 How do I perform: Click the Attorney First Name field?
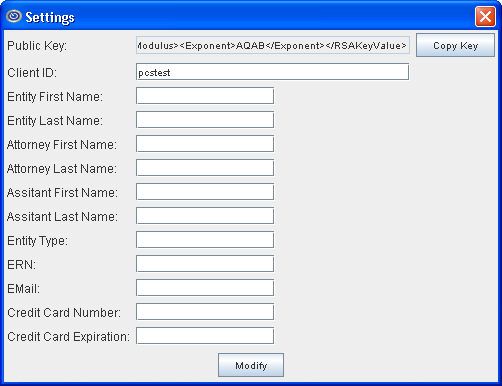[205, 144]
